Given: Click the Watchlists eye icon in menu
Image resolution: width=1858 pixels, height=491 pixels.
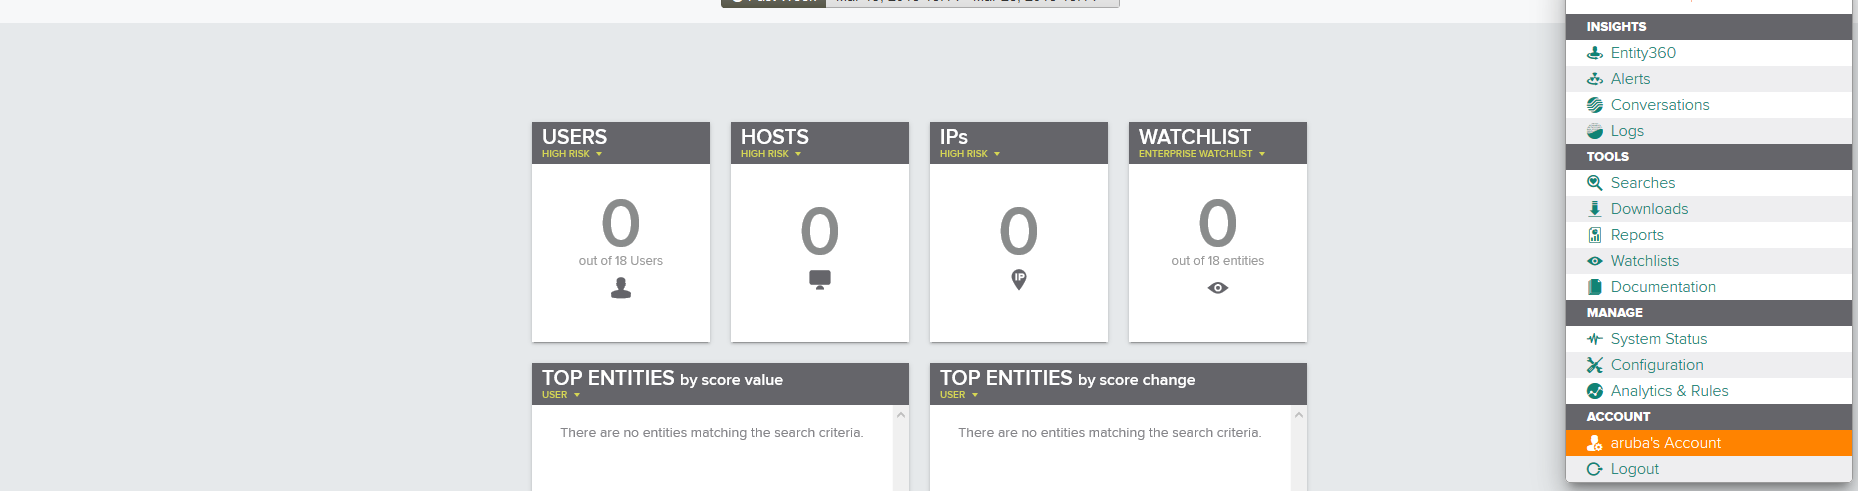Looking at the screenshot, I should (1595, 261).
